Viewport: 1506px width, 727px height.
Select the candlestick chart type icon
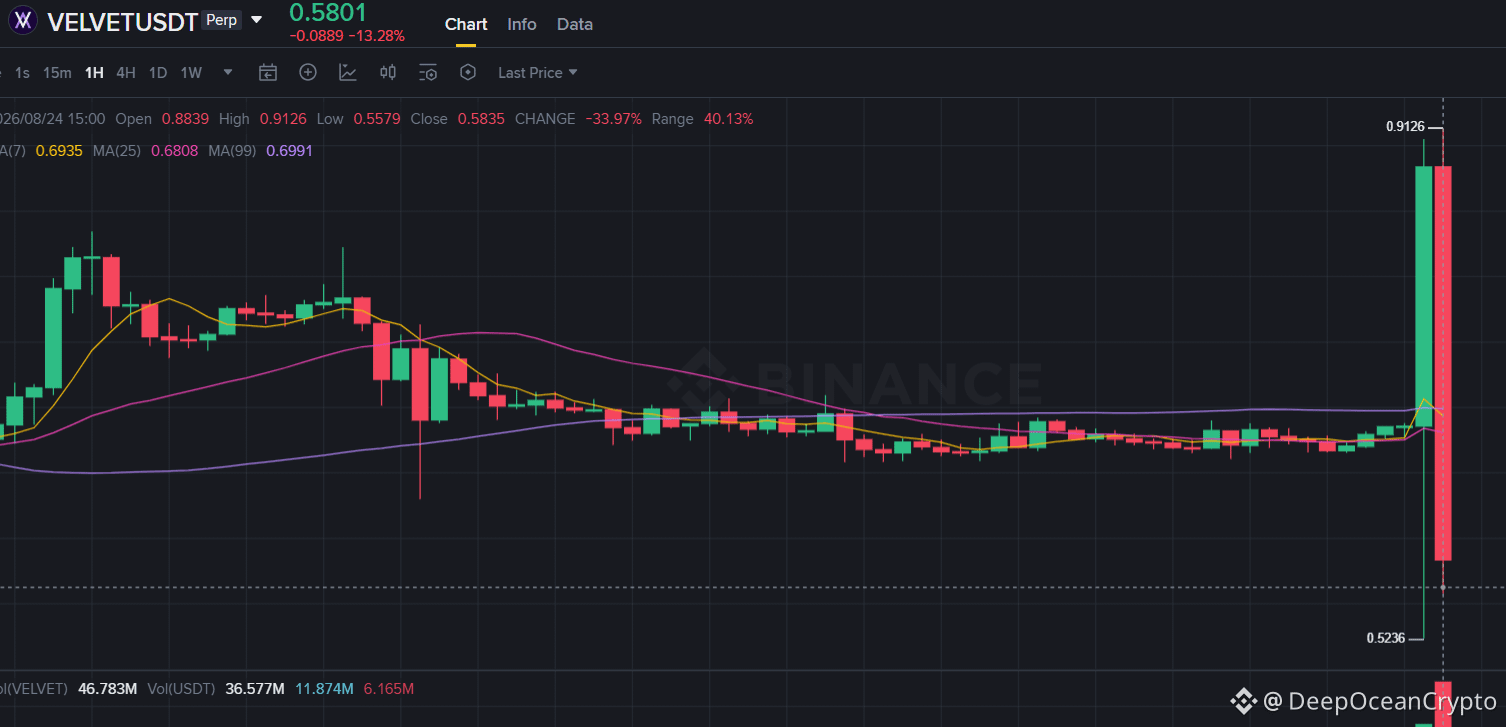tap(388, 72)
